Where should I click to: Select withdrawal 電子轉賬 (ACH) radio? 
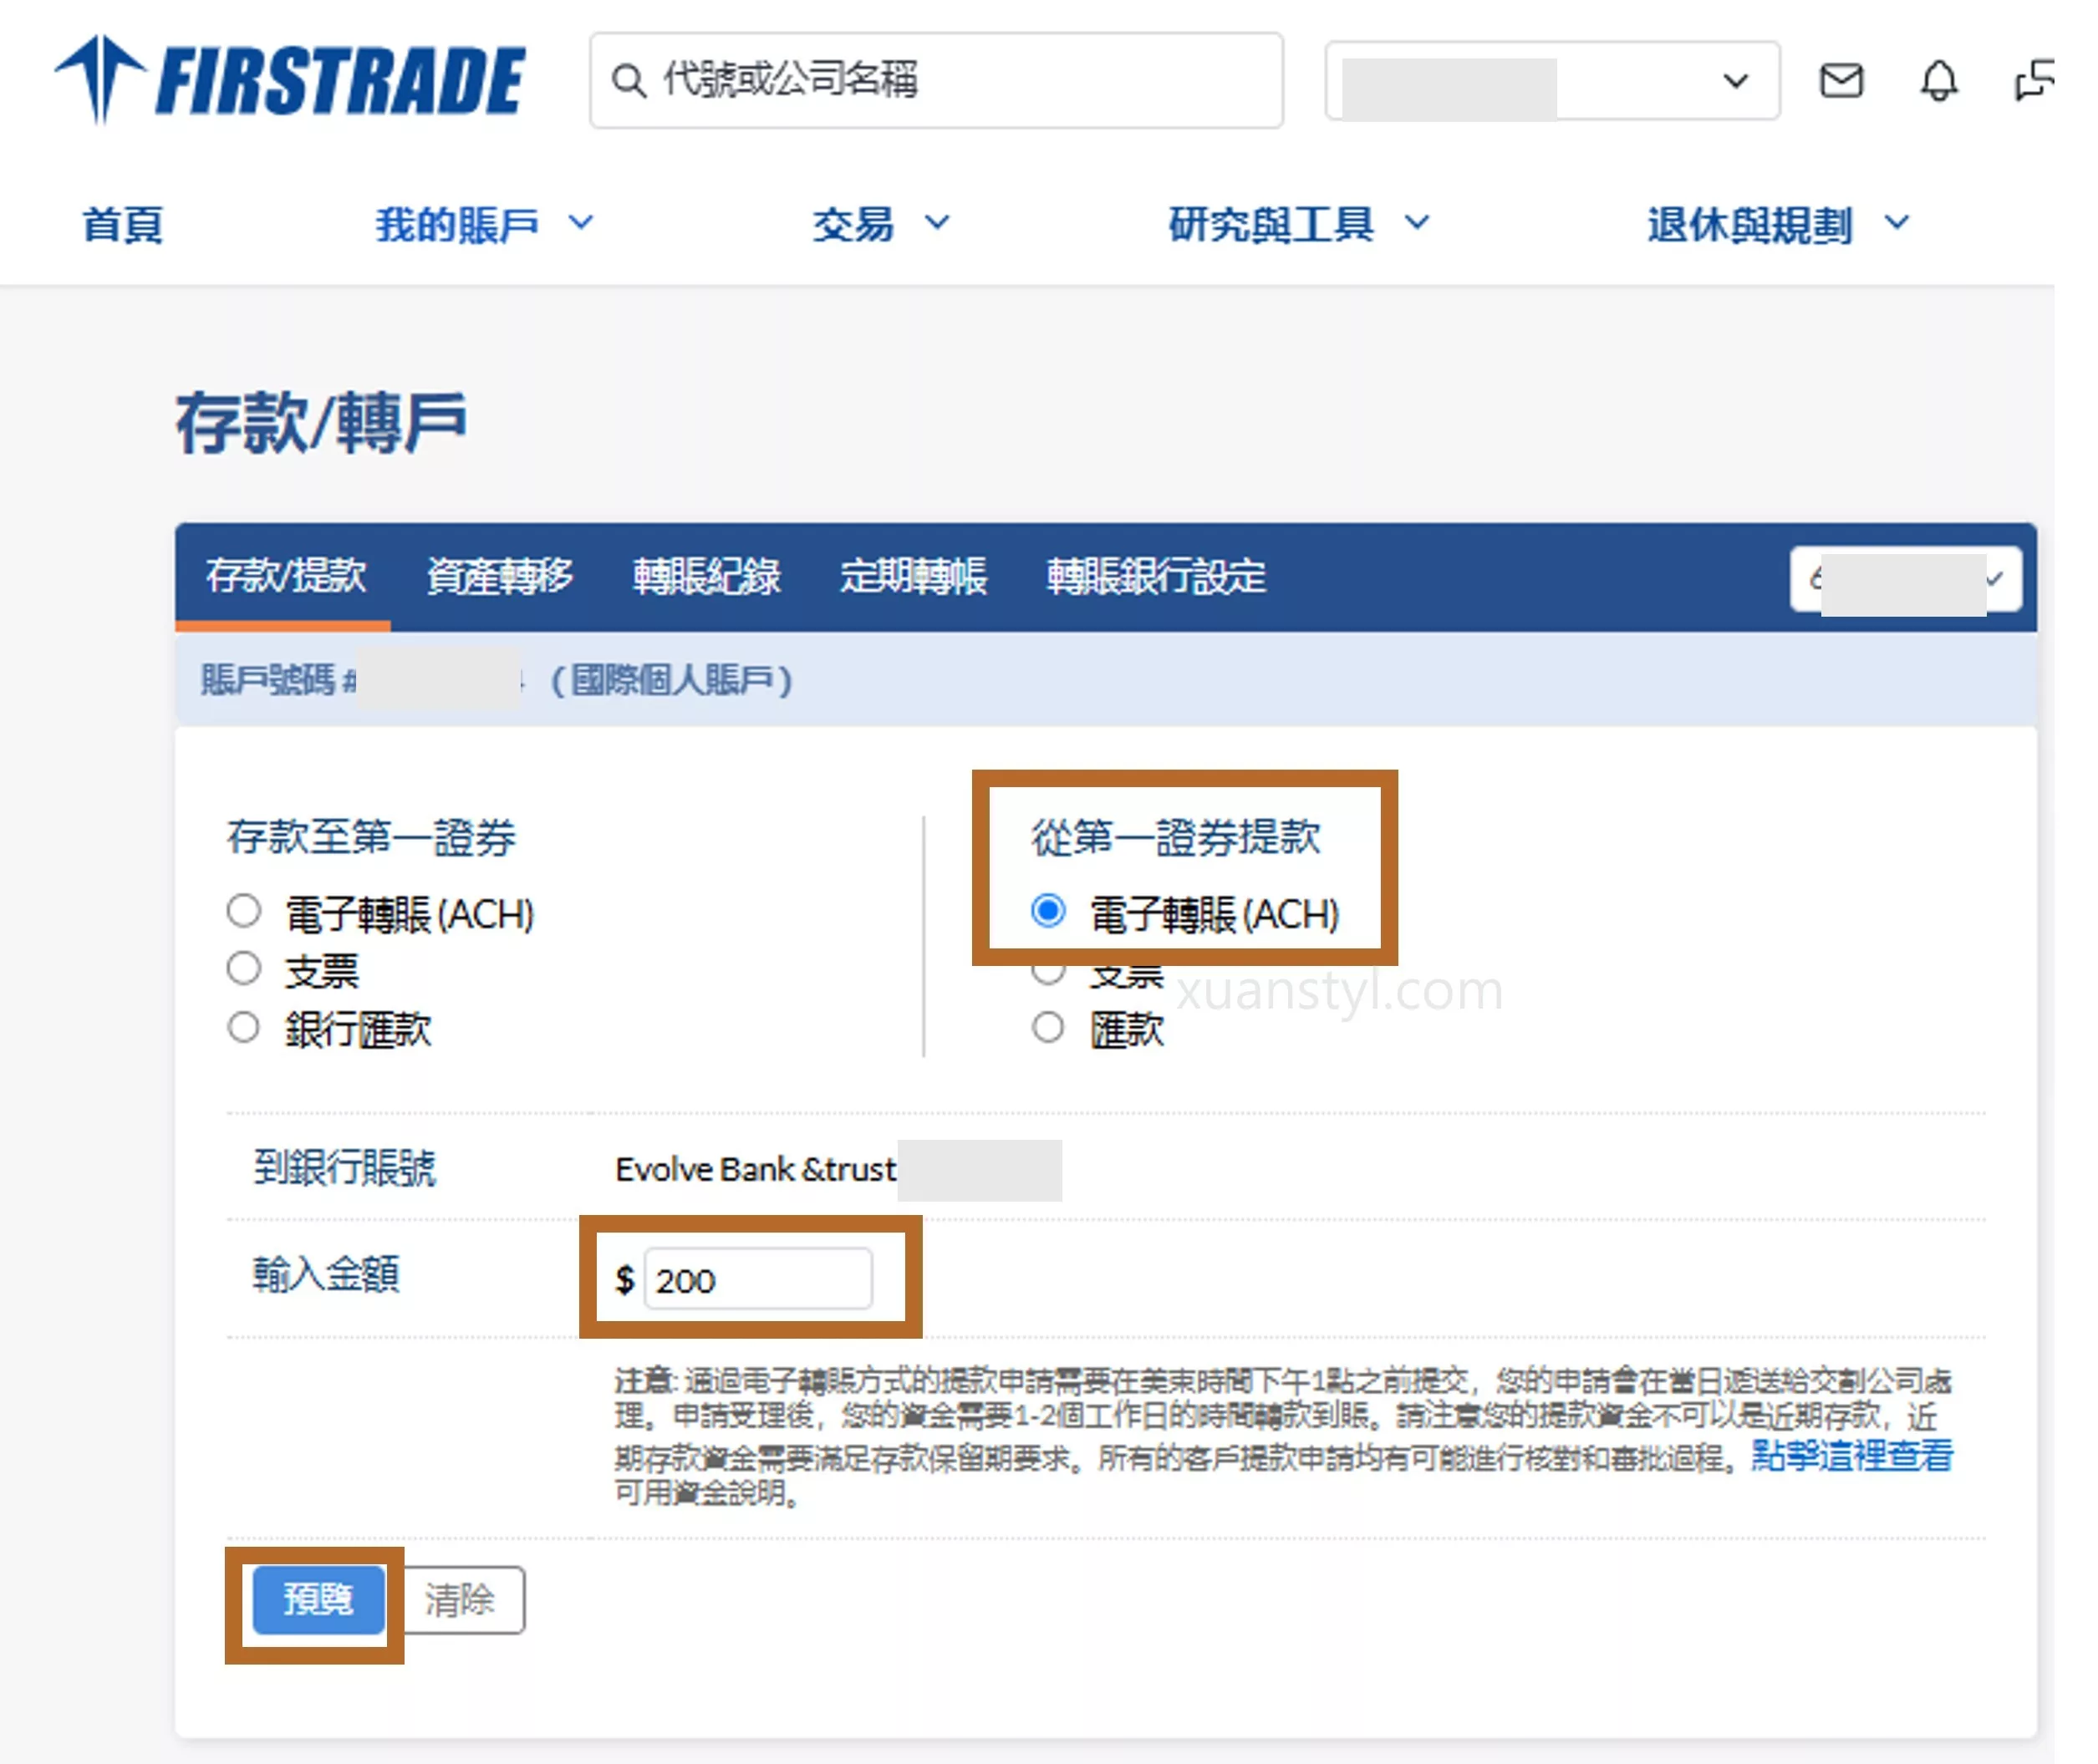[1047, 911]
